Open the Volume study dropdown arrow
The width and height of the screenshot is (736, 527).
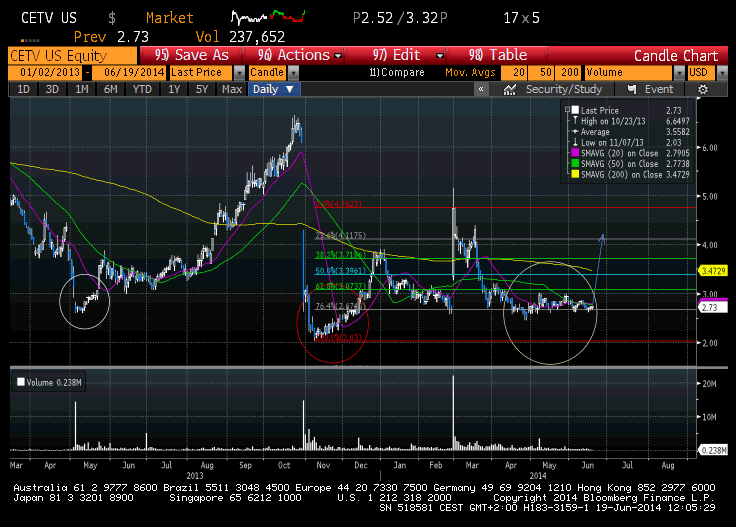679,73
